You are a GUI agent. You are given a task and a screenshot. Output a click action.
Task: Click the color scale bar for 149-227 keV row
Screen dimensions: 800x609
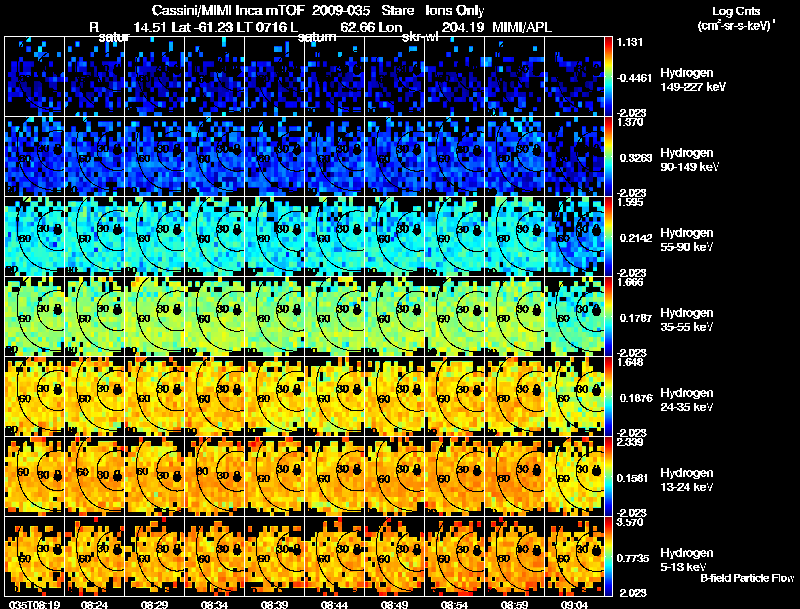pyautogui.click(x=608, y=77)
